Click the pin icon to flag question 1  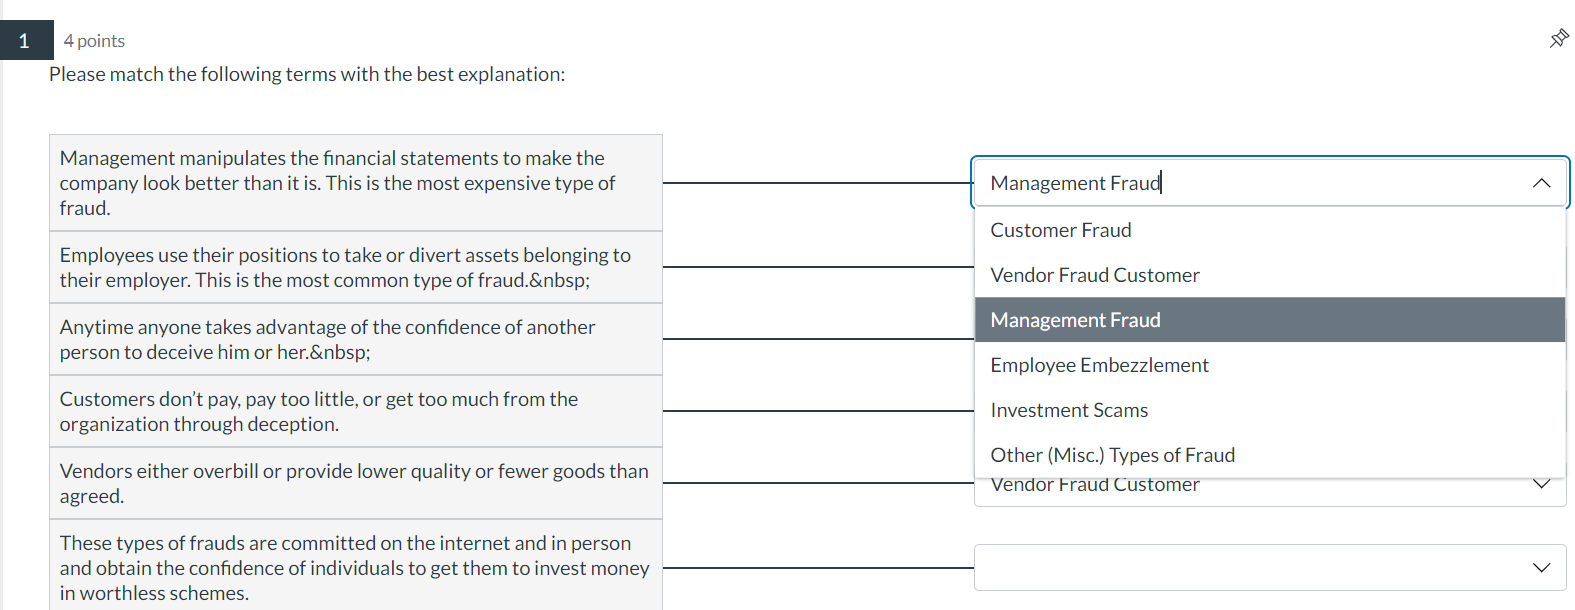point(1558,37)
